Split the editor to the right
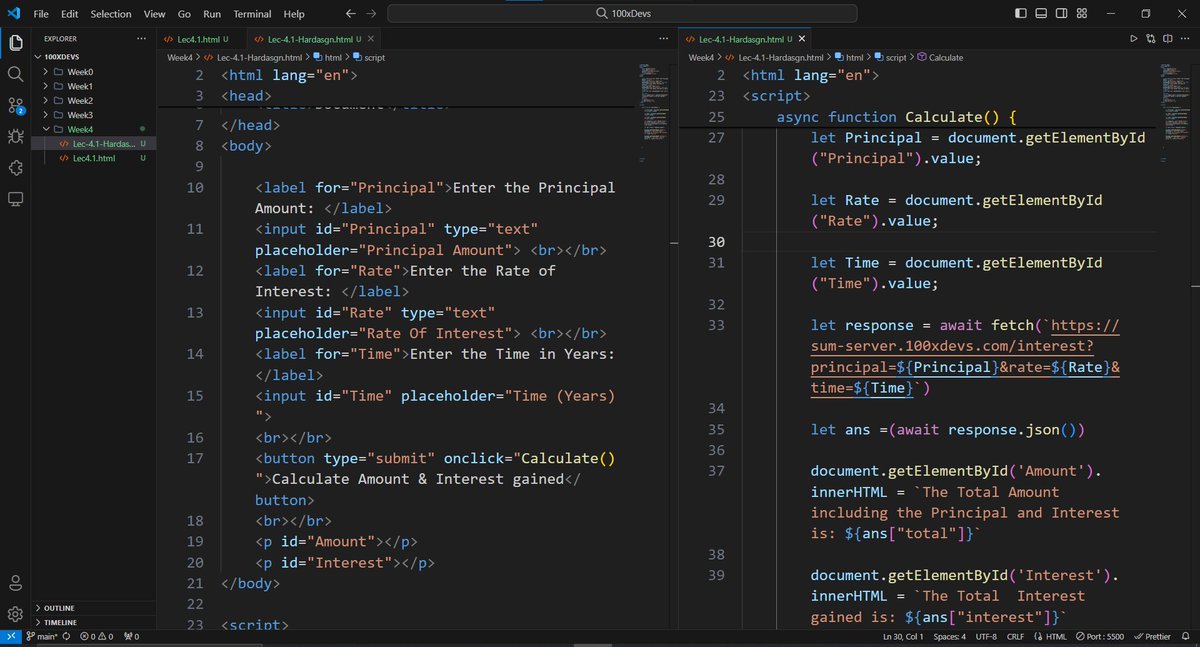Screen dimensions: 1200x647 [x=1167, y=39]
